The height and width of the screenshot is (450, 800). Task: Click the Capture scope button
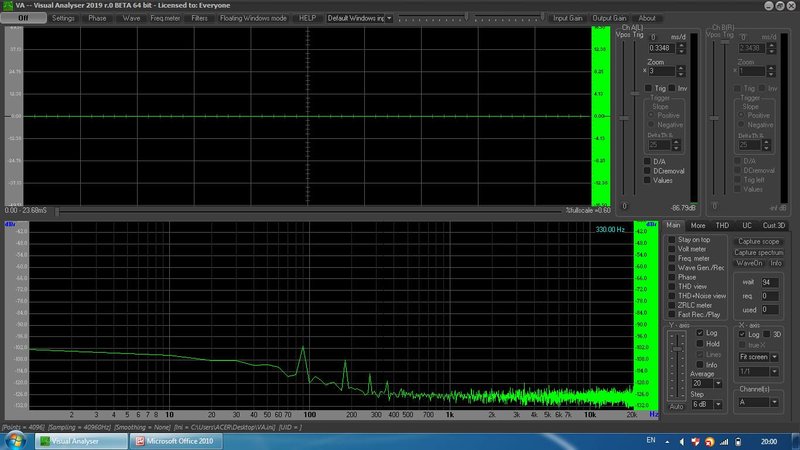coord(759,241)
